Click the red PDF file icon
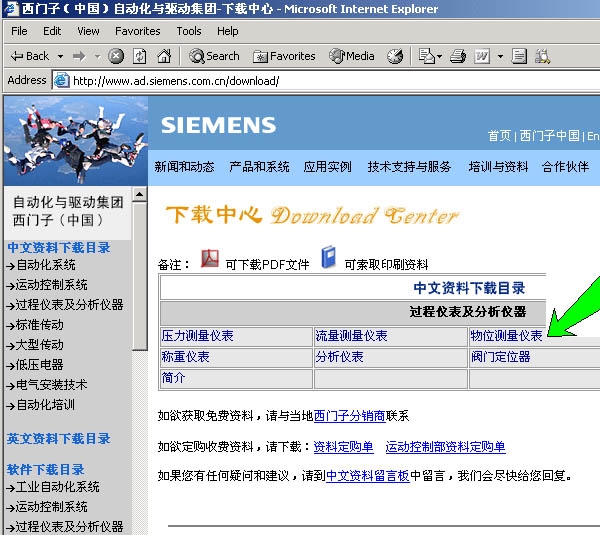 point(210,259)
